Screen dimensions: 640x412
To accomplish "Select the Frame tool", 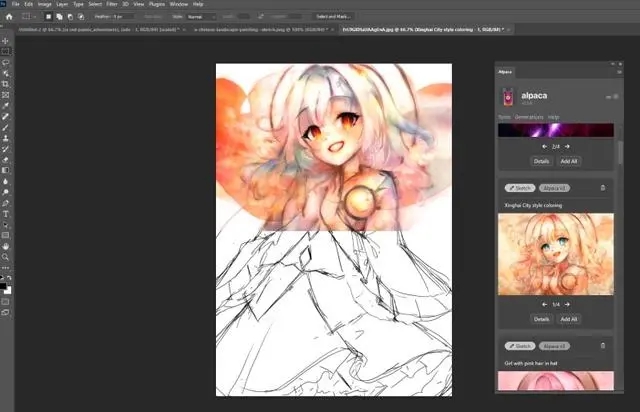I will coord(5,95).
